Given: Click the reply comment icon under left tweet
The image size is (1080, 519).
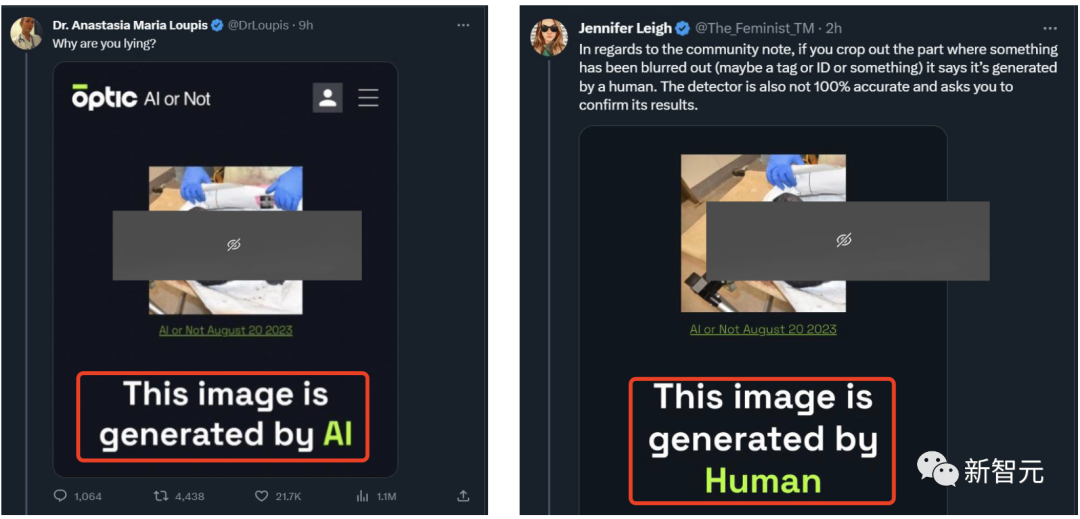Looking at the screenshot, I should tap(61, 496).
